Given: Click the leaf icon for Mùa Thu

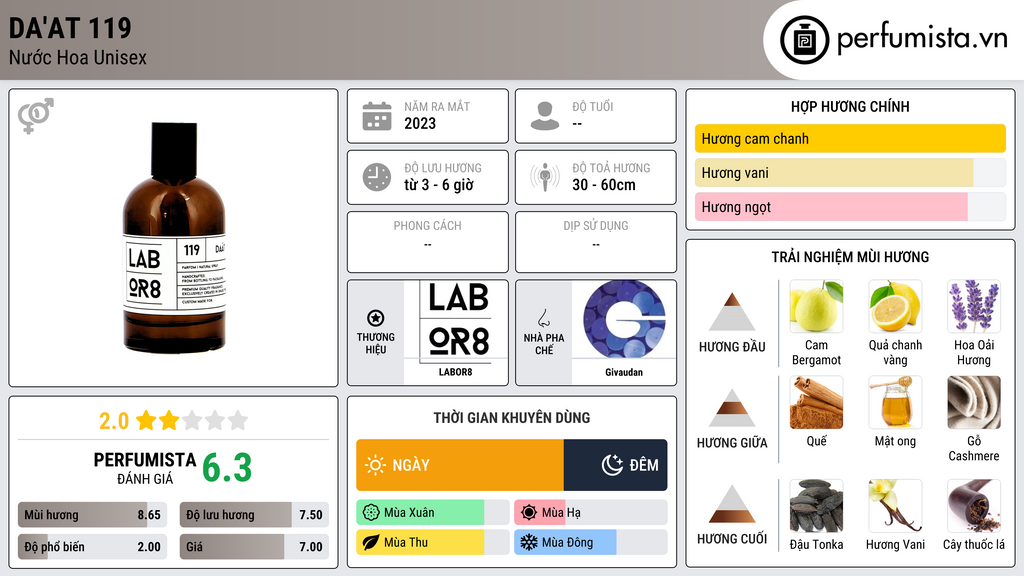Looking at the screenshot, I should [371, 542].
